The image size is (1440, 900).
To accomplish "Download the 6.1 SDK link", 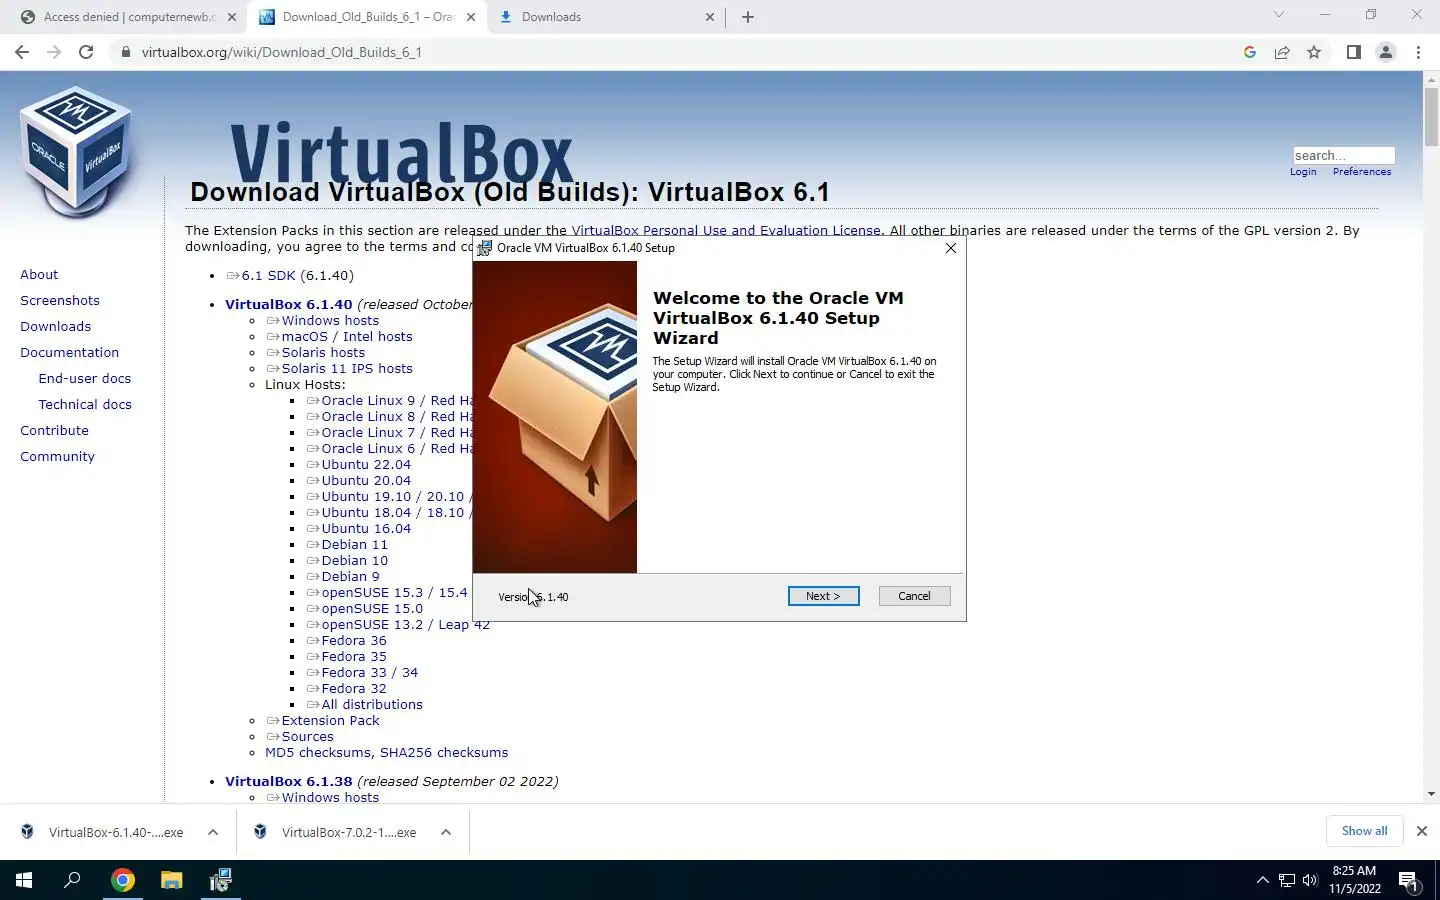I will tap(268, 275).
